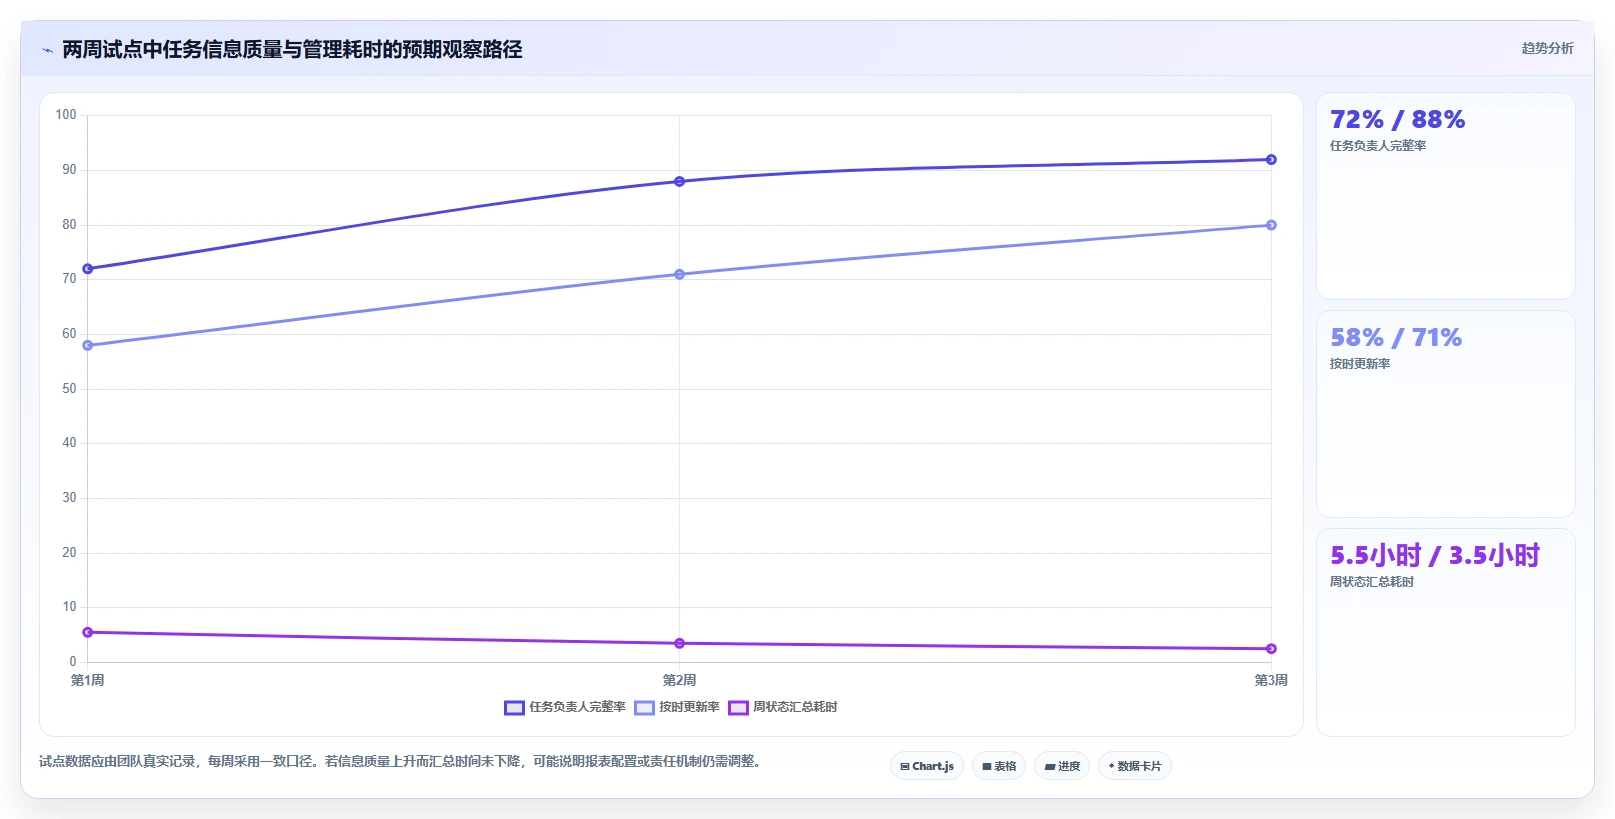
Task: Toggle 任务负责人完整率 legend swatch
Action: tap(514, 707)
